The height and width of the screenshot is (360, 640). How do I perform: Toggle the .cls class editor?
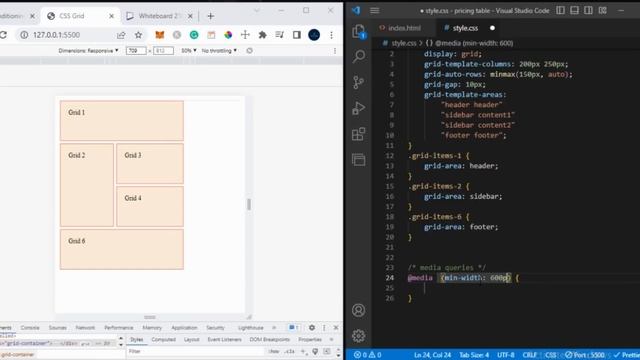pyautogui.click(x=290, y=351)
